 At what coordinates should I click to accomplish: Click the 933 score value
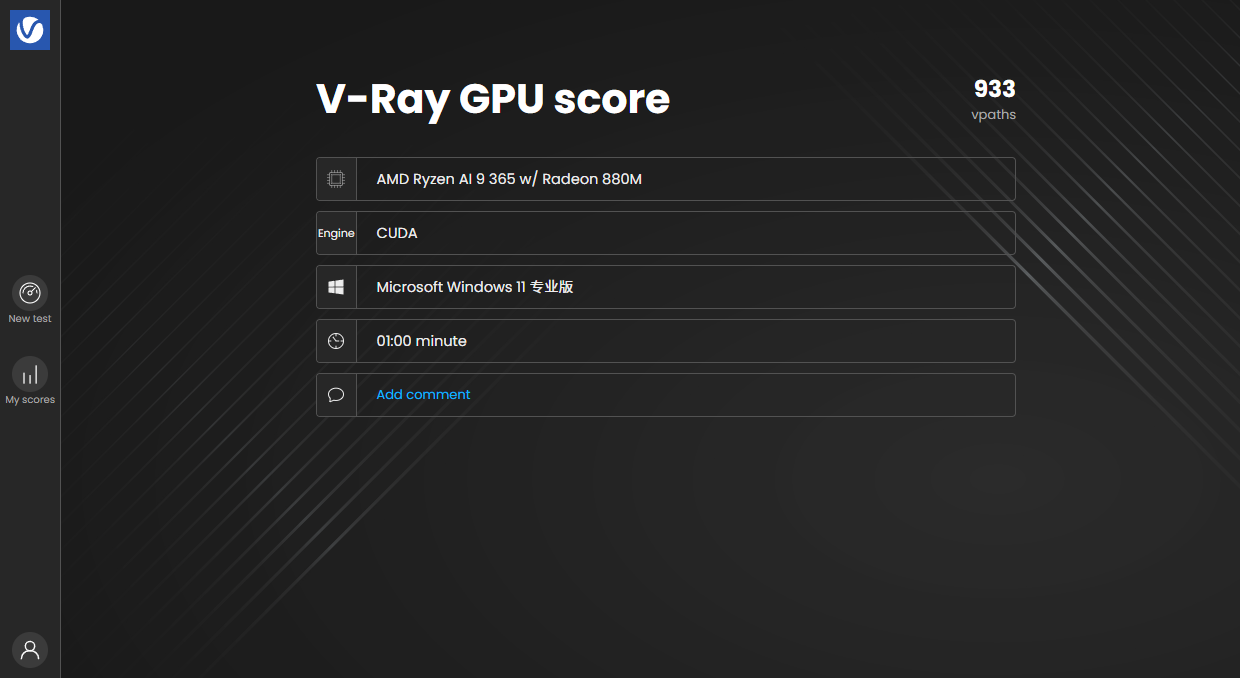pyautogui.click(x=995, y=89)
